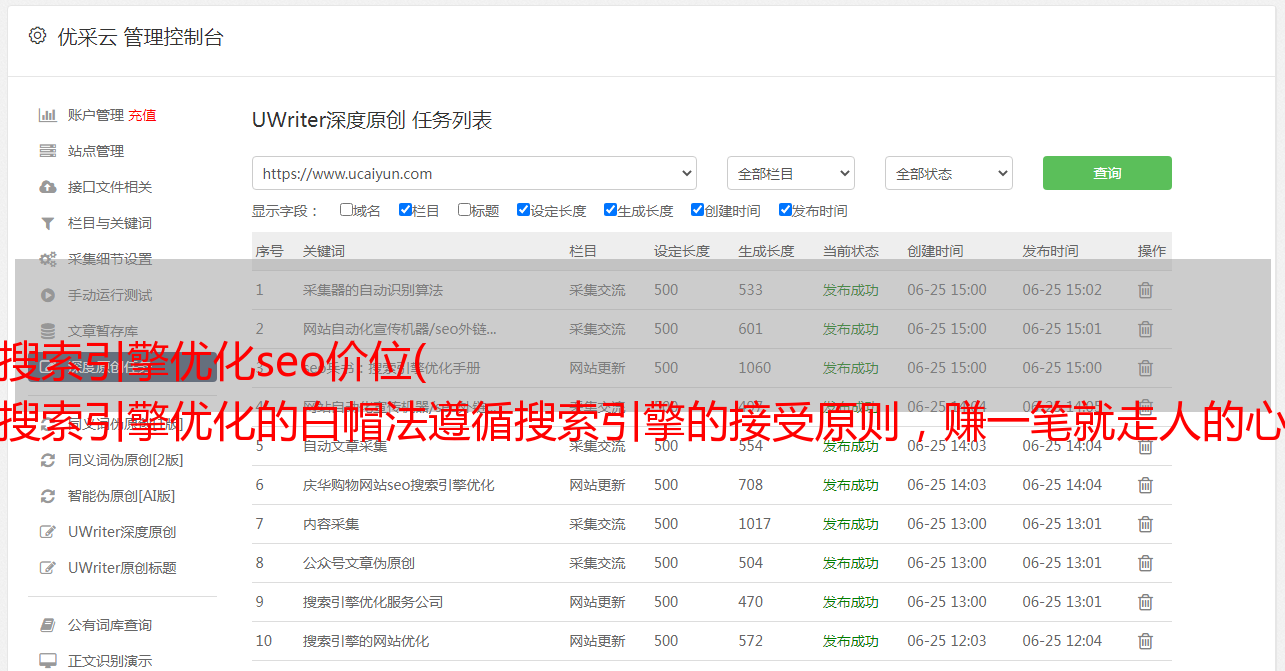This screenshot has width=1285, height=671.
Task: Click the green 查询 button
Action: click(1107, 173)
